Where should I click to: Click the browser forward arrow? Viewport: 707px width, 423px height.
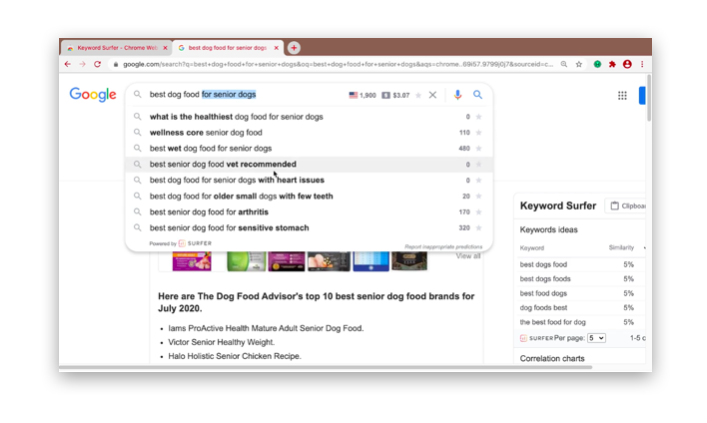click(x=83, y=64)
